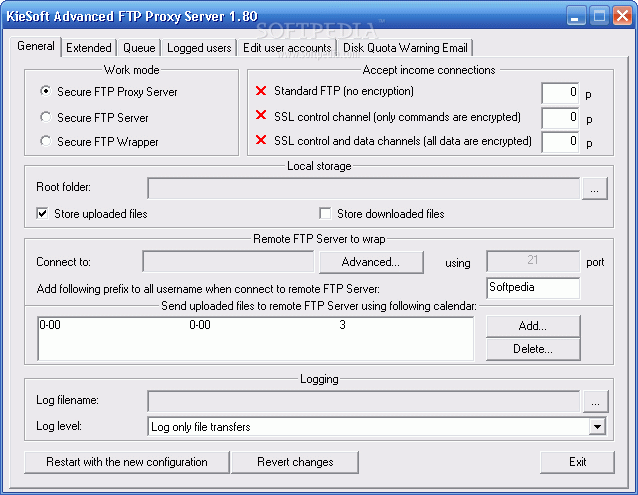Image resolution: width=638 pixels, height=495 pixels.
Task: Open Advanced connection settings
Action: [371, 262]
